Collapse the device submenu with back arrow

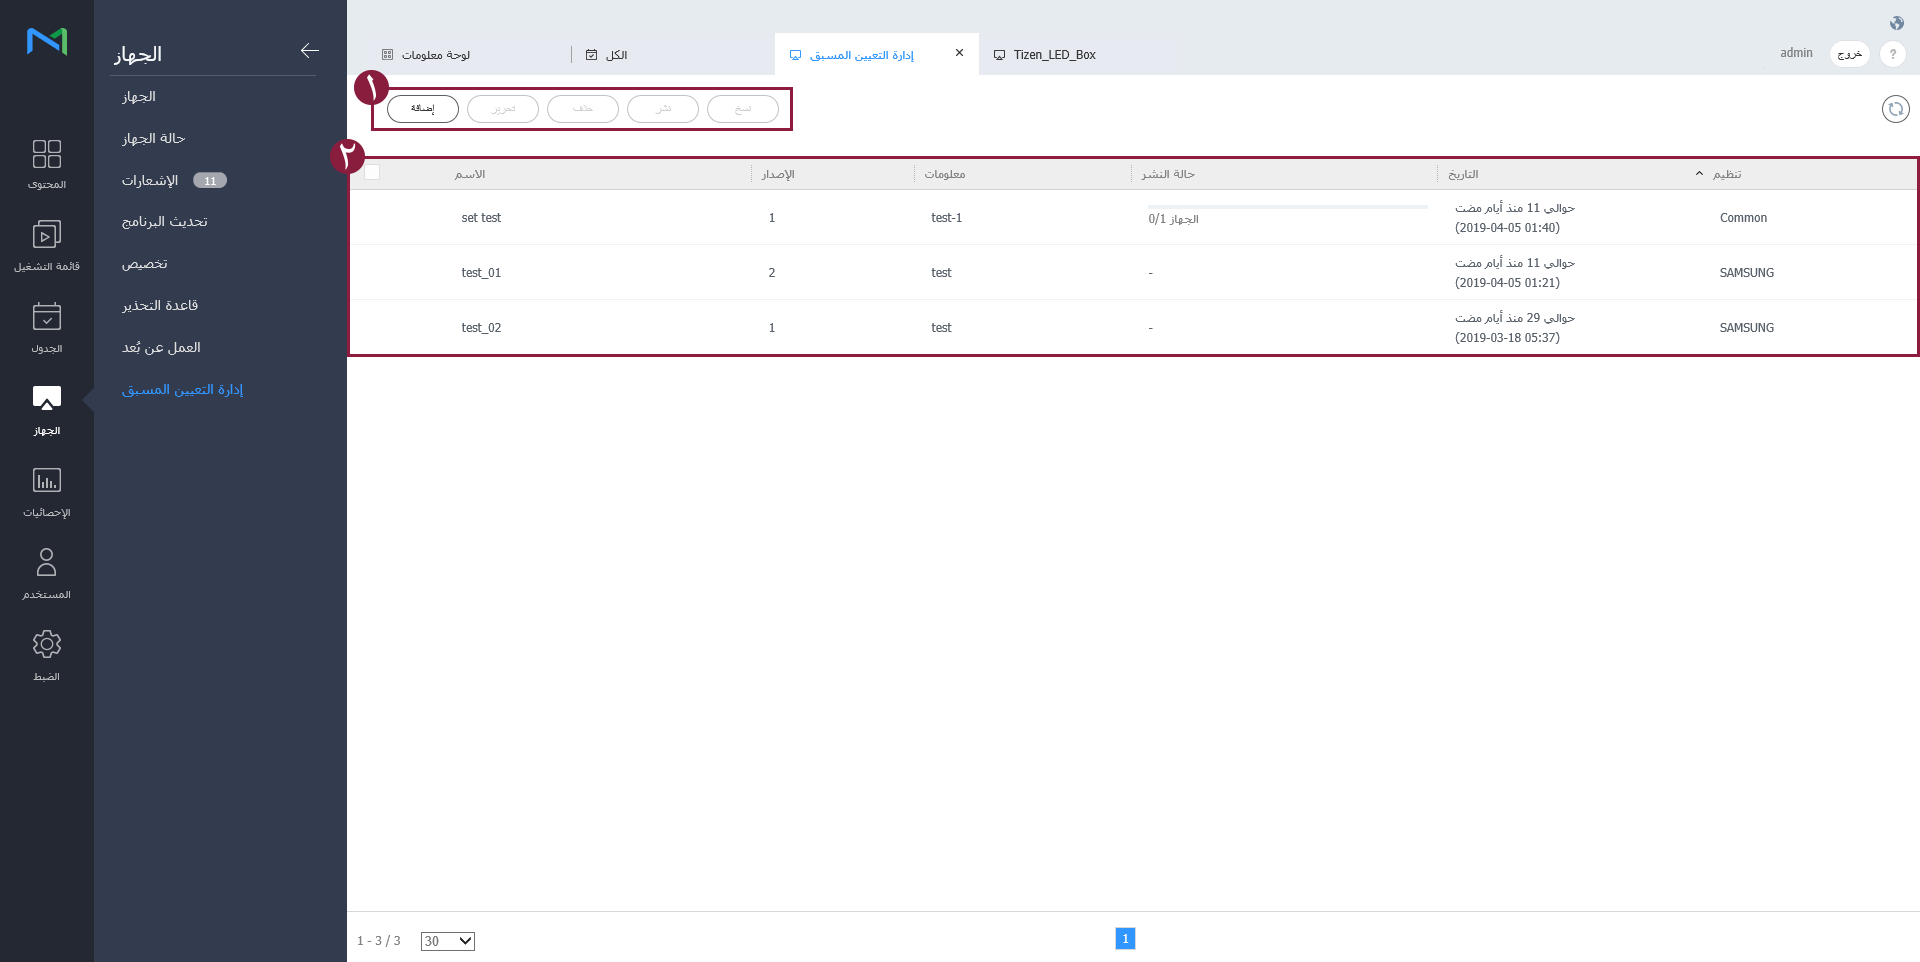(310, 51)
